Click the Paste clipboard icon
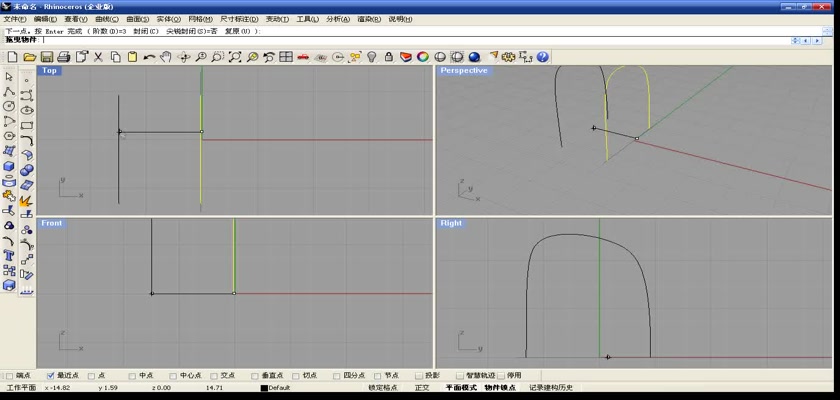Viewport: 840px width, 400px height. tap(132, 57)
